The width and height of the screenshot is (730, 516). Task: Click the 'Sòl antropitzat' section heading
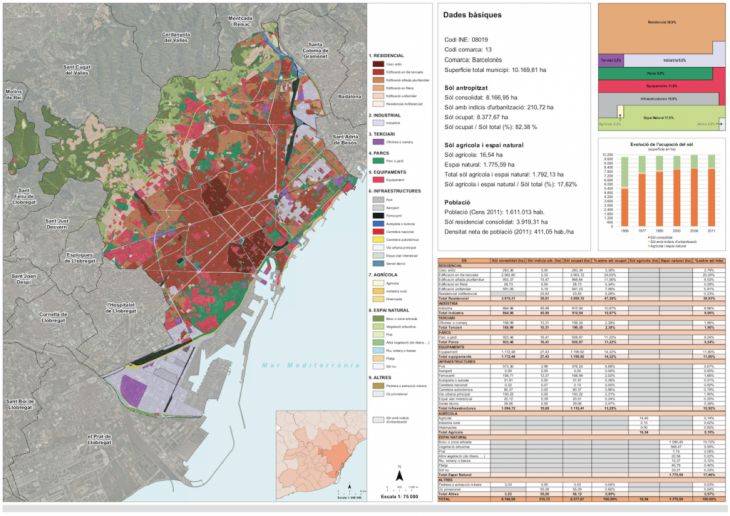(470, 87)
